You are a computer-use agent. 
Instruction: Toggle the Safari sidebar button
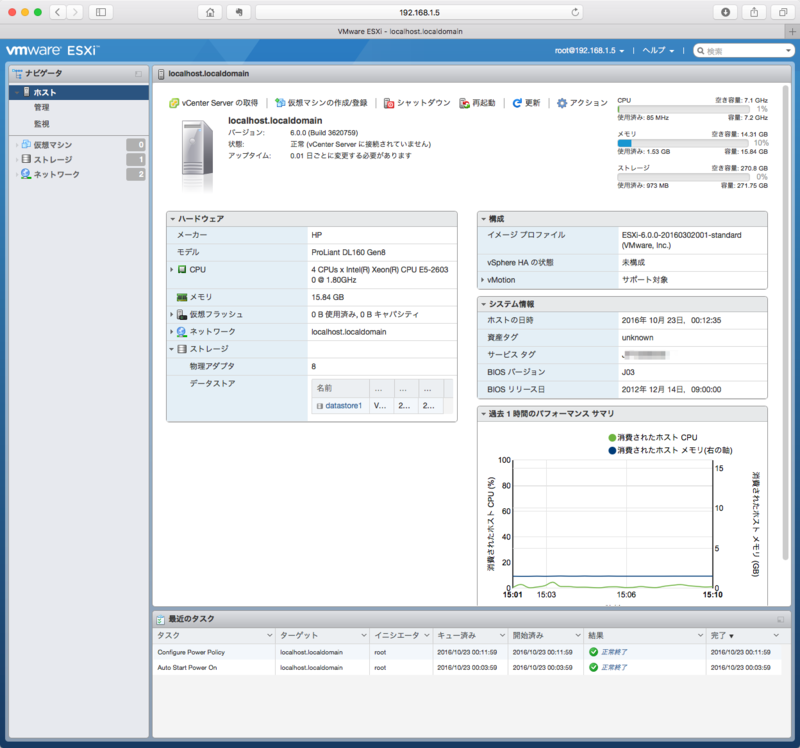click(101, 12)
